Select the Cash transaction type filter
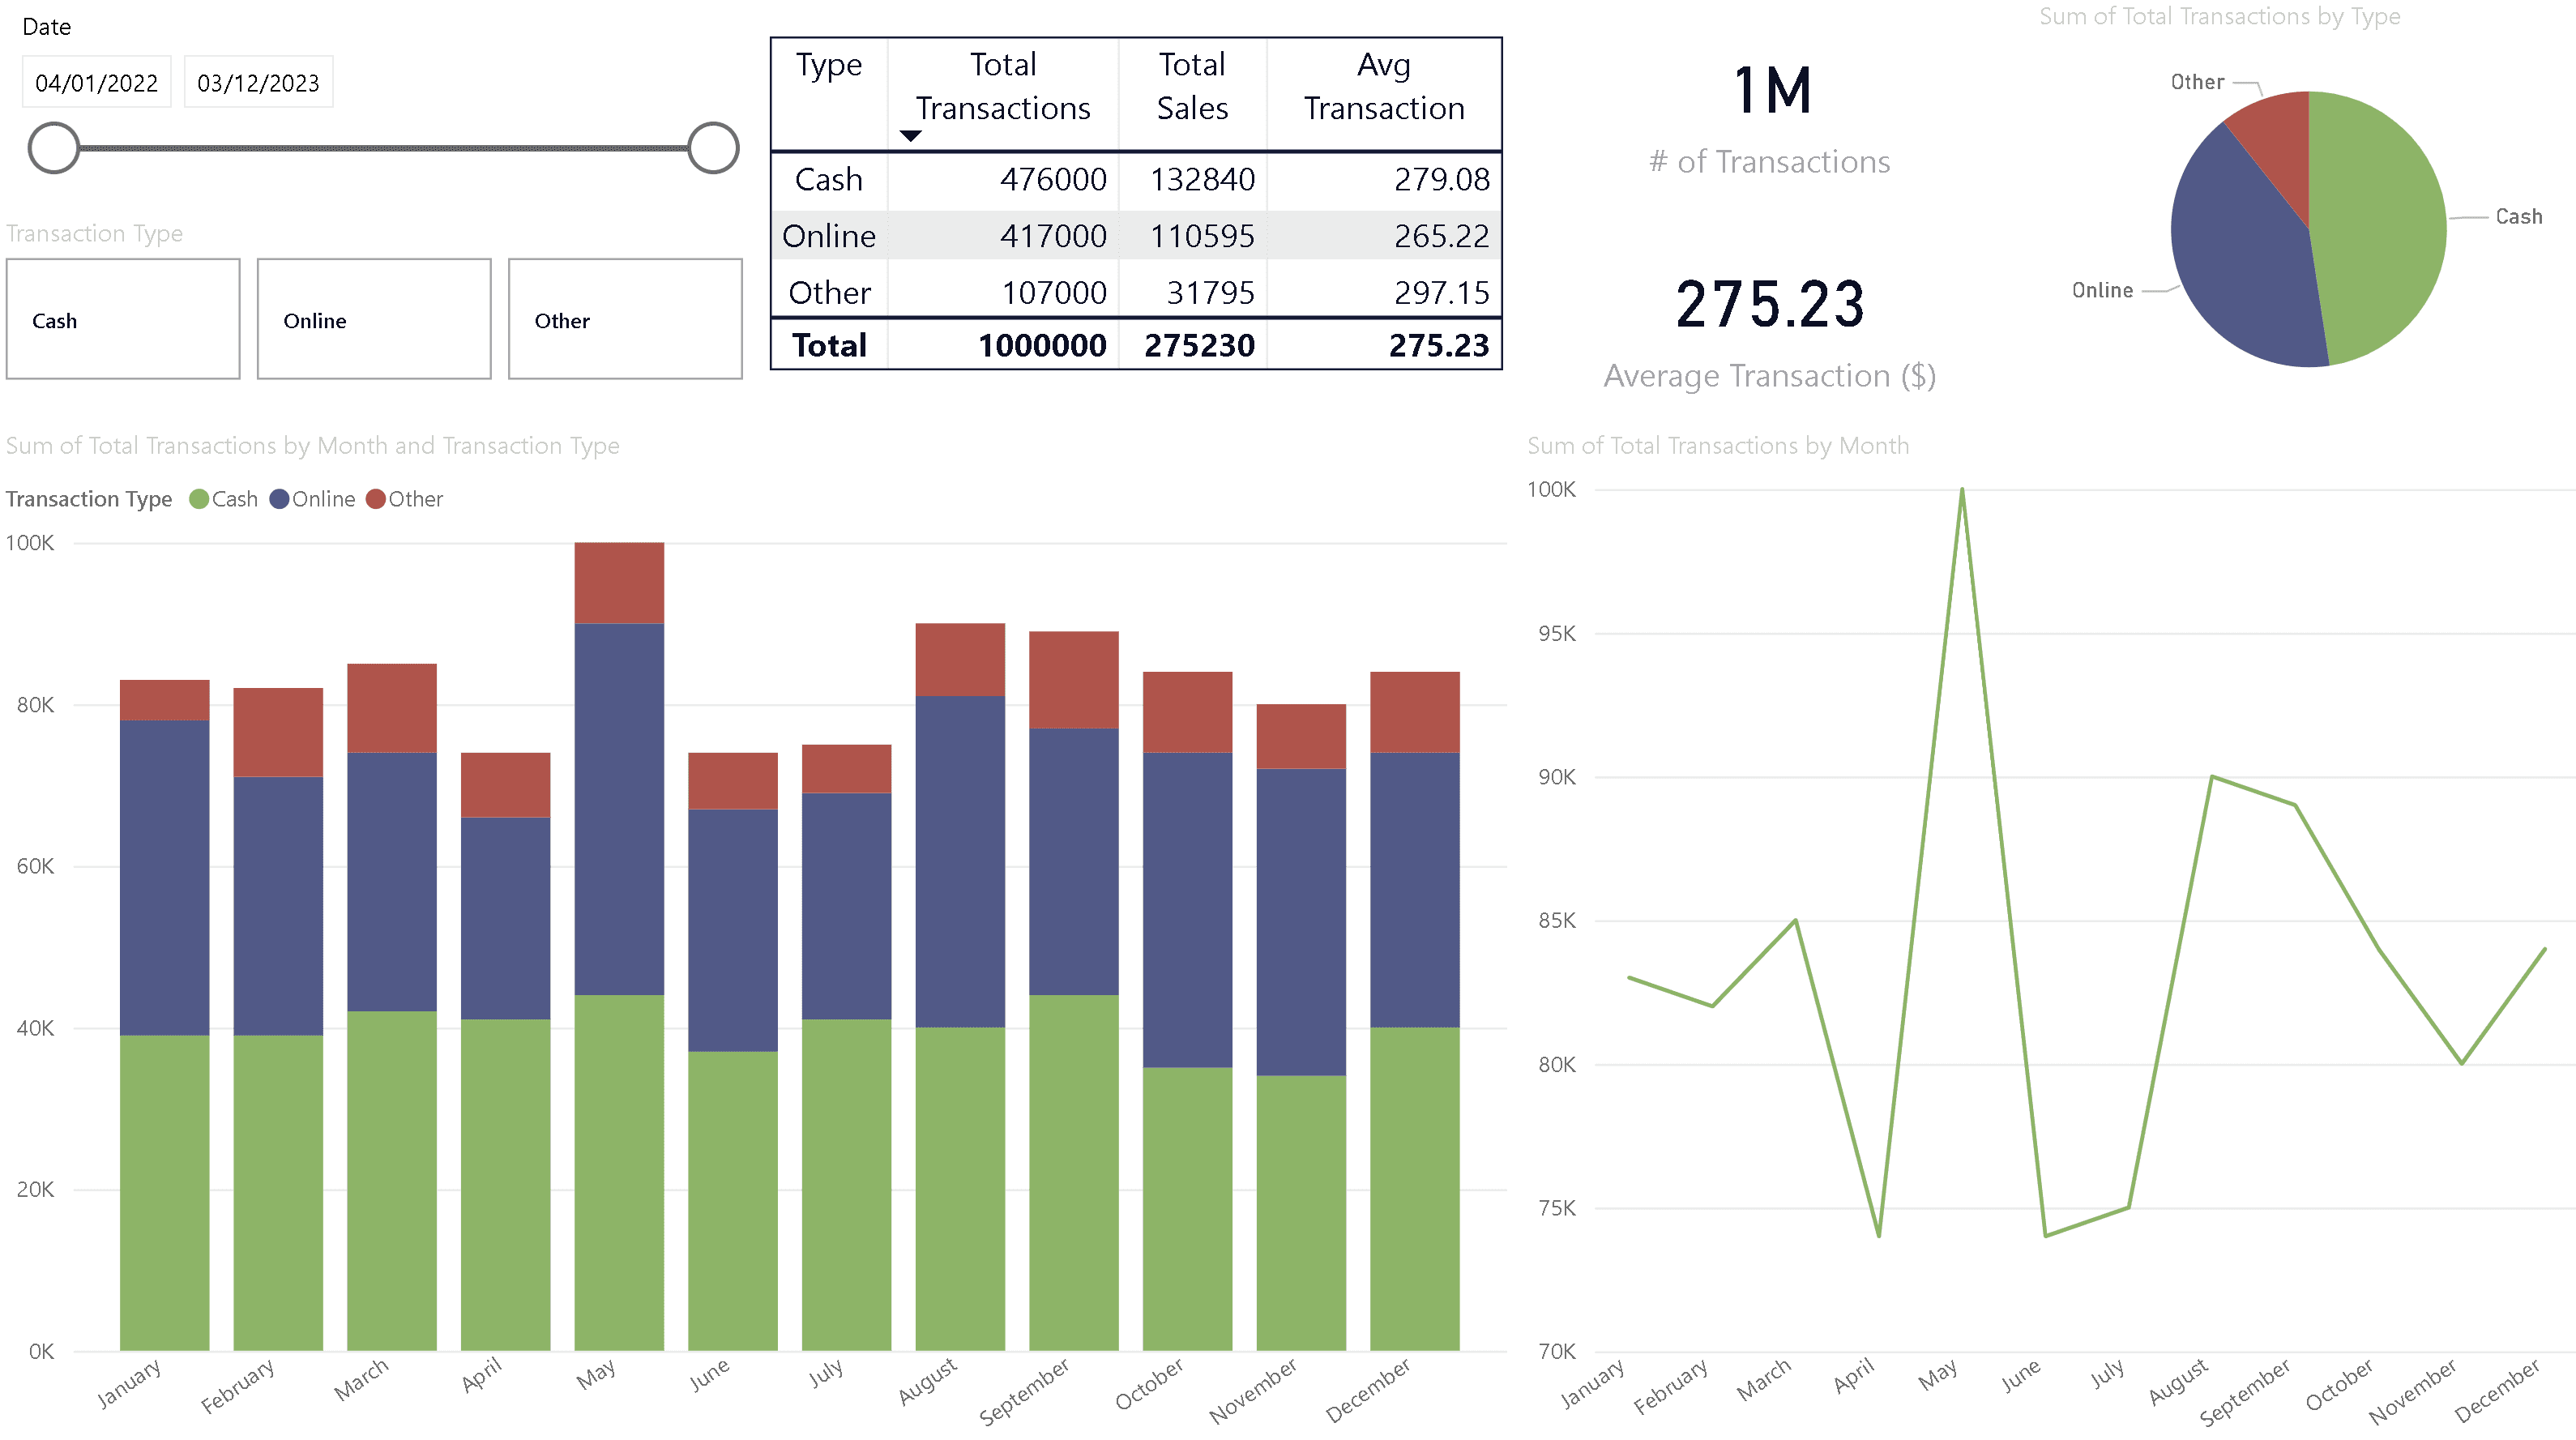The width and height of the screenshot is (2576, 1440). pos(122,319)
